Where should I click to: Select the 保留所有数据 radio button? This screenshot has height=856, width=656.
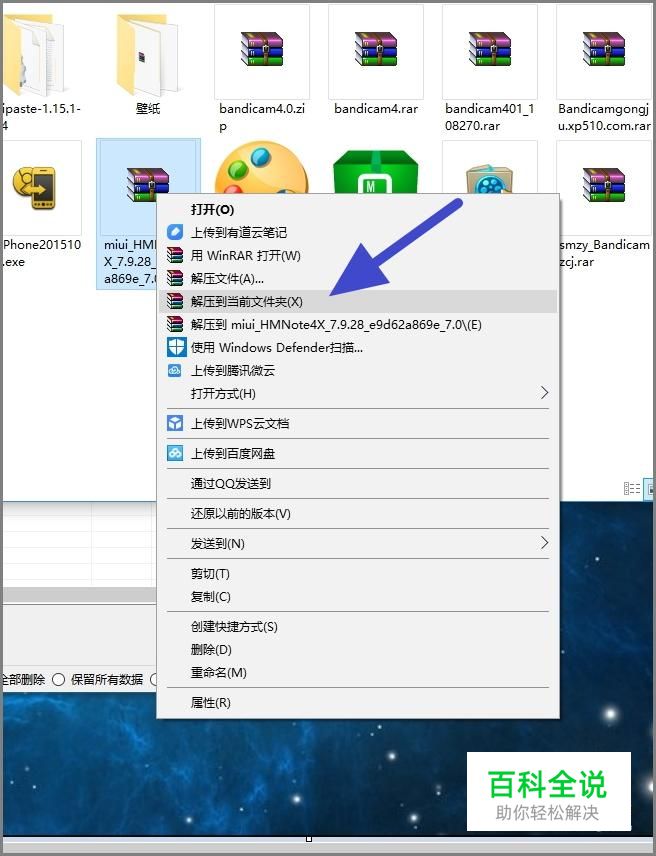tap(58, 679)
